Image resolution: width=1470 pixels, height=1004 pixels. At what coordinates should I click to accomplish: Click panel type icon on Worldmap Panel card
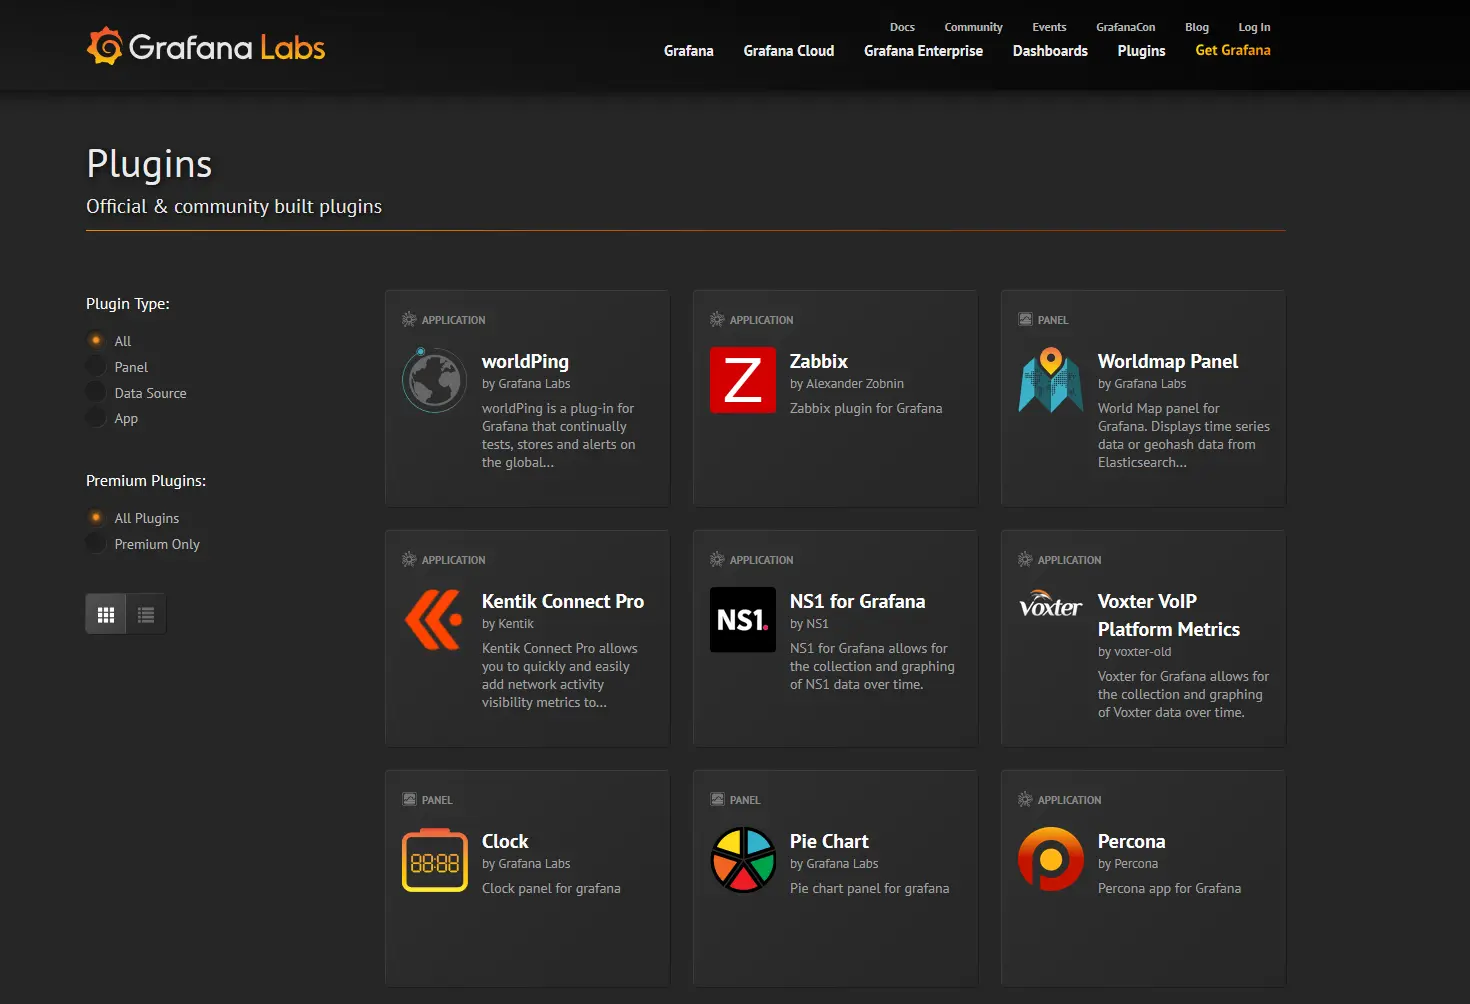pyautogui.click(x=1025, y=320)
